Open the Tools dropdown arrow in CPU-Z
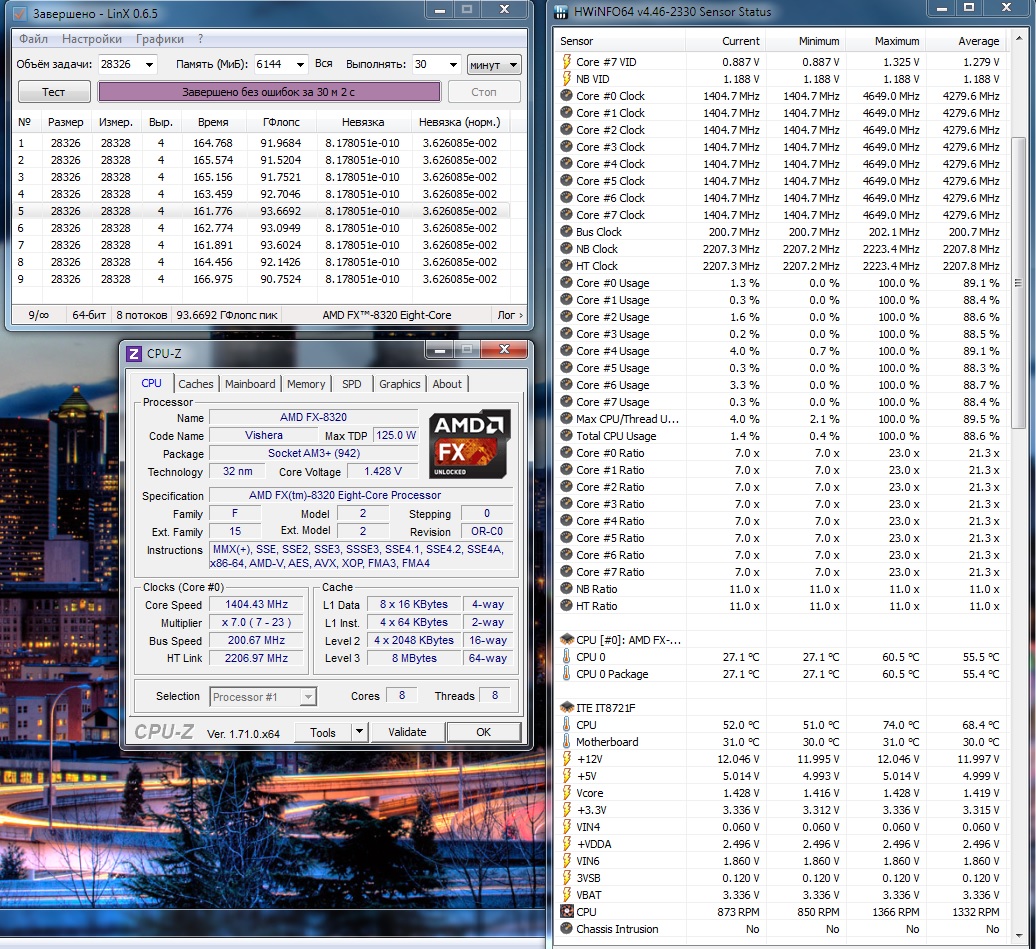The image size is (1036, 949). 360,732
